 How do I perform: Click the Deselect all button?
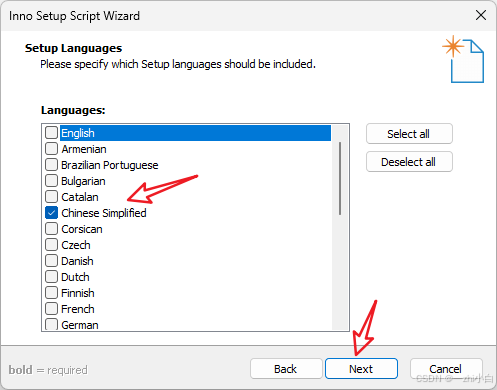(409, 162)
